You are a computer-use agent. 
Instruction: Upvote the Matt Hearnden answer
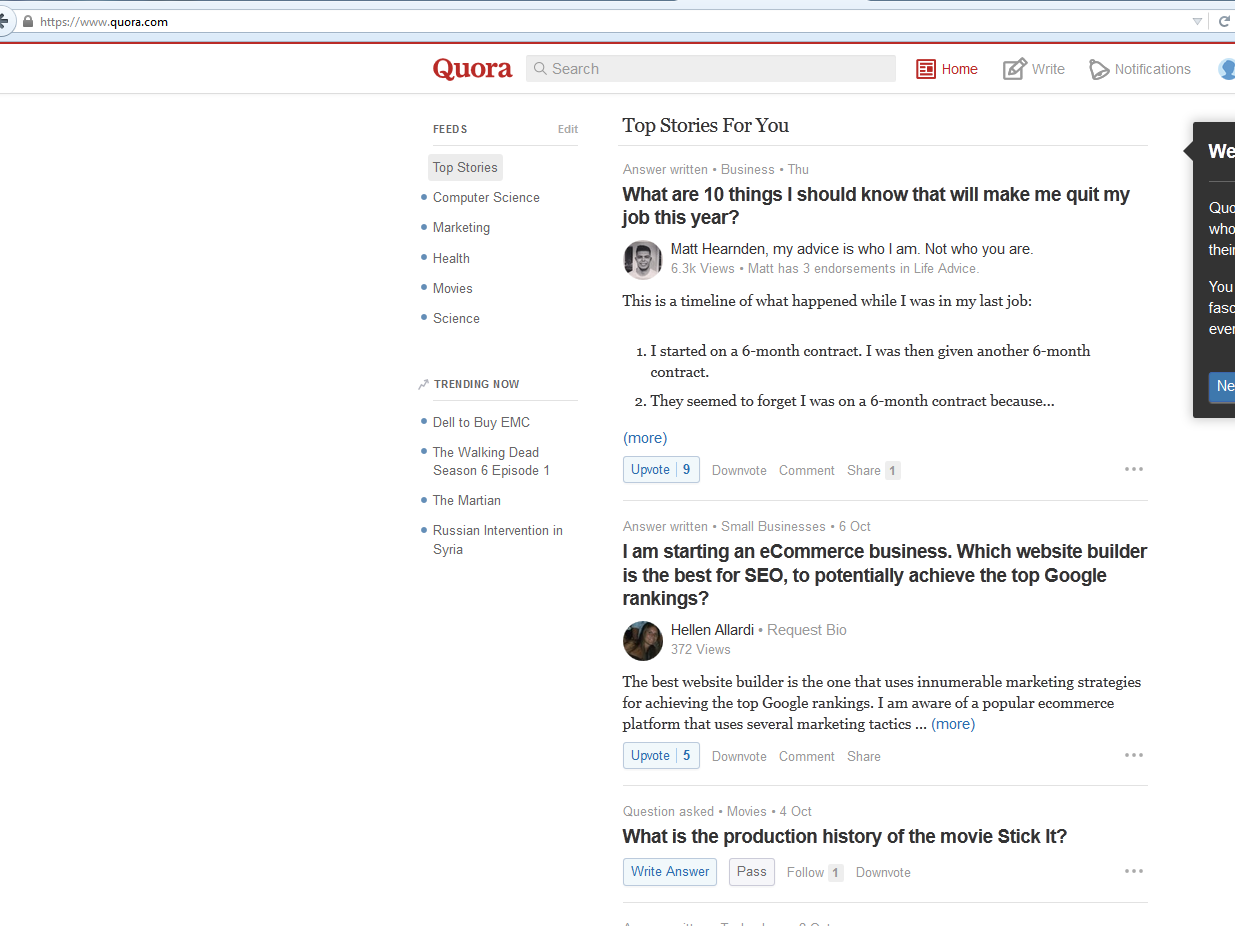pos(660,470)
